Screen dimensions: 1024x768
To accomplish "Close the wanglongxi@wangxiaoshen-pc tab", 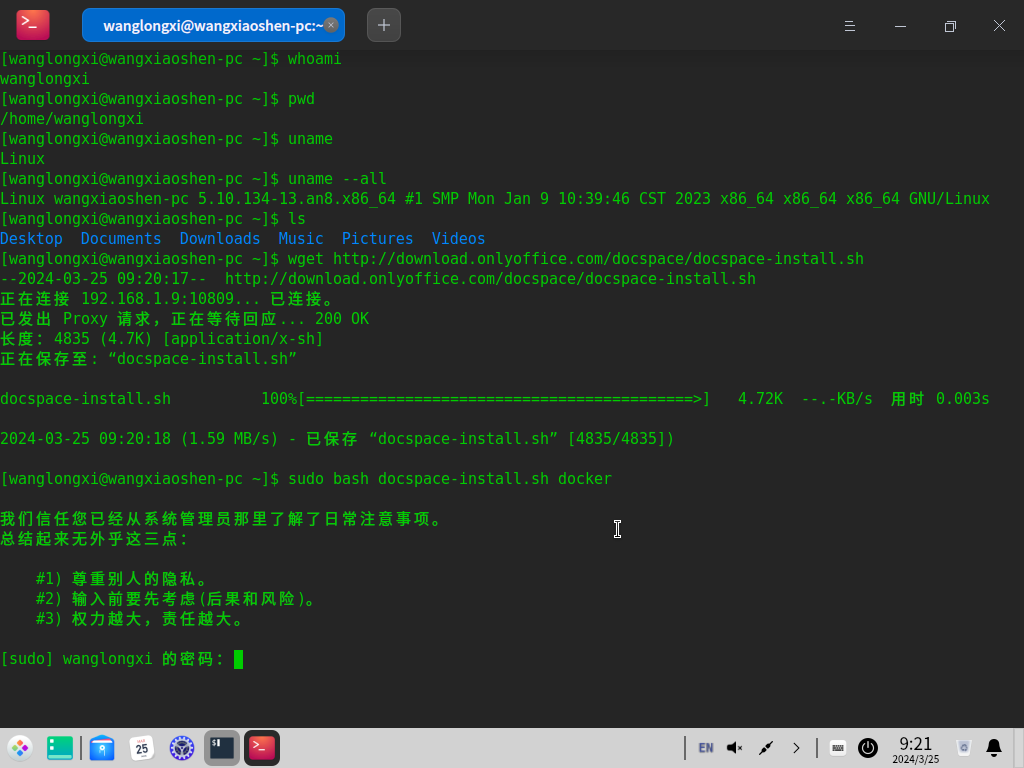I will (331, 25).
